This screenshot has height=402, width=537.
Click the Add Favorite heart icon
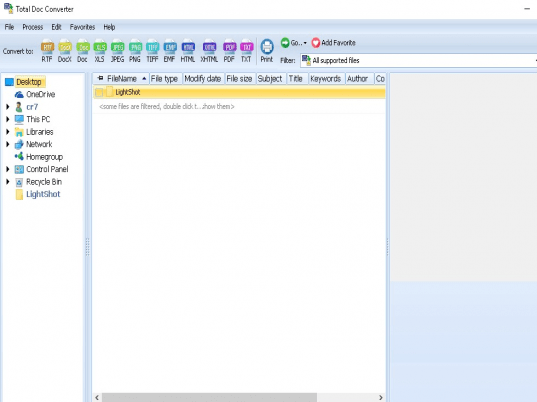[316, 43]
